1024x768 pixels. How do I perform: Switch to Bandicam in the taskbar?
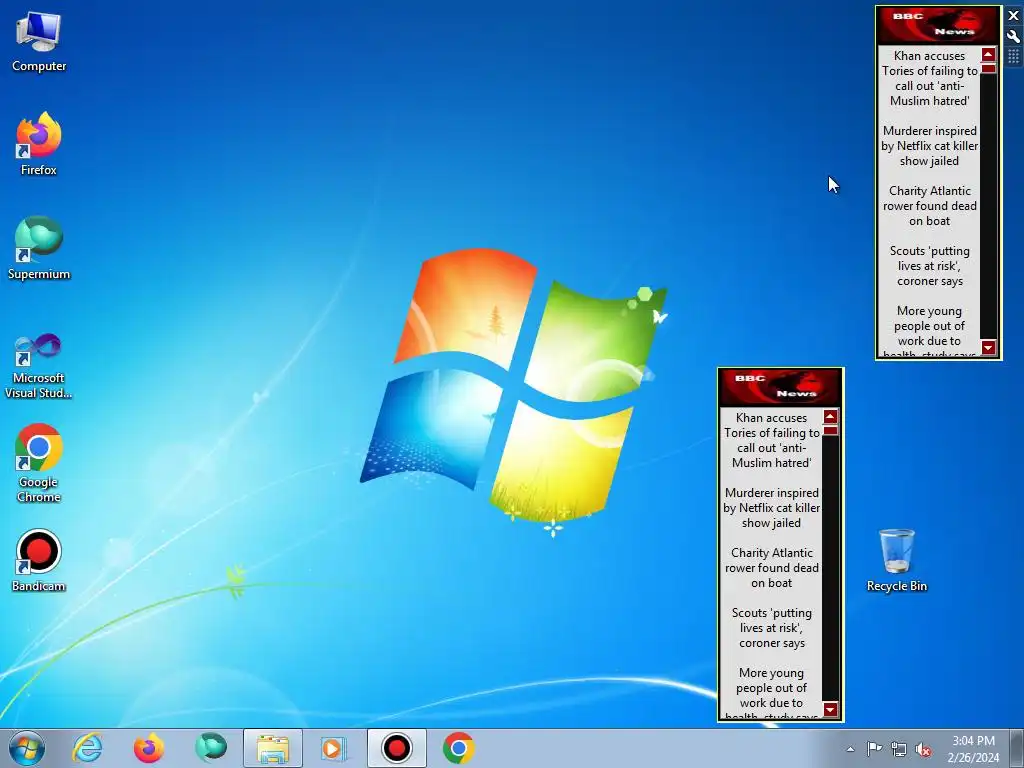pos(396,748)
